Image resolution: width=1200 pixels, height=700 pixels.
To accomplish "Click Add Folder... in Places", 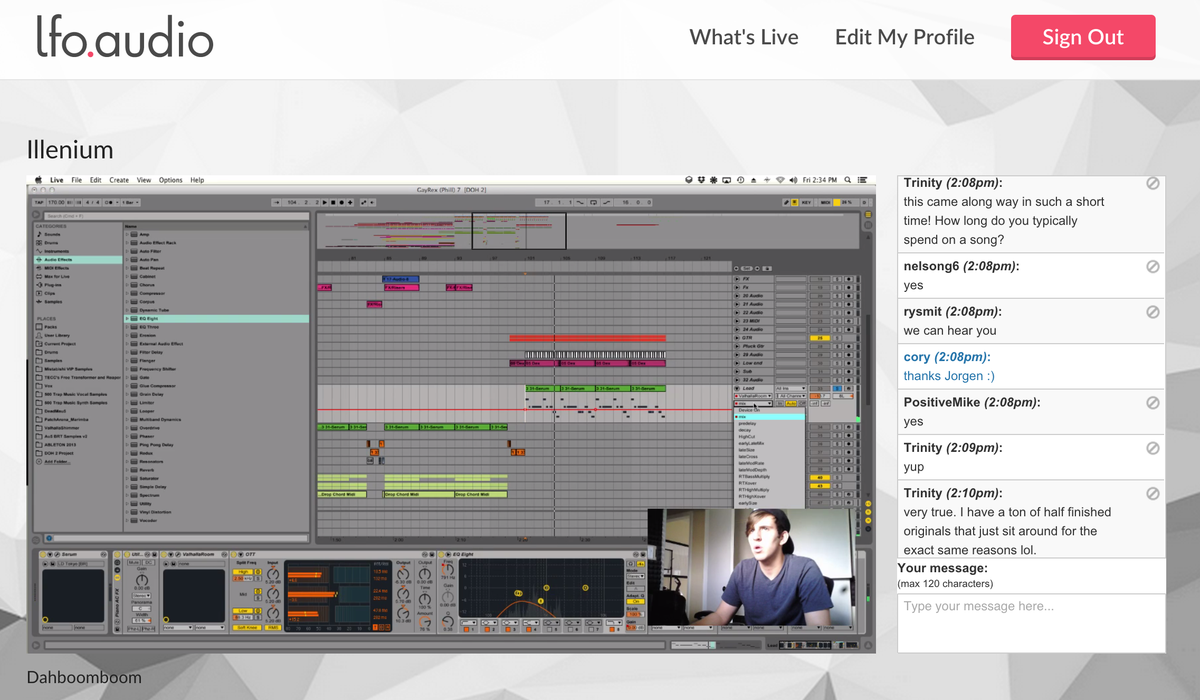I will point(57,461).
